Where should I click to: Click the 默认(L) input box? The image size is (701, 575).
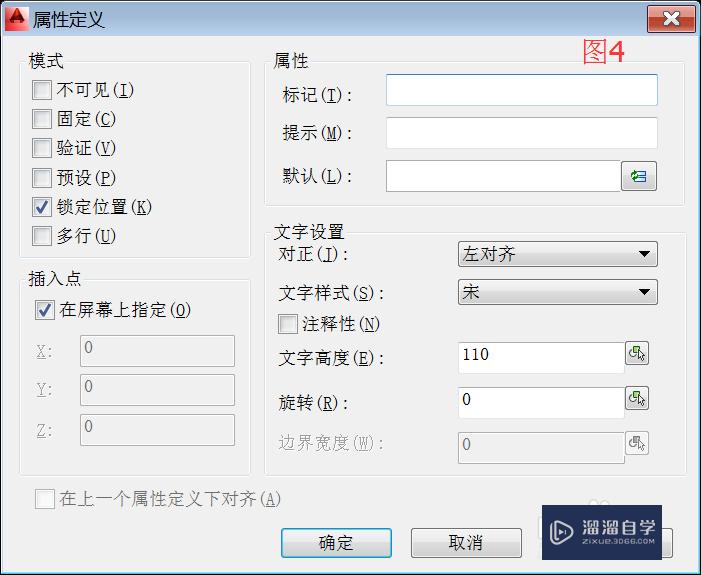tap(503, 176)
